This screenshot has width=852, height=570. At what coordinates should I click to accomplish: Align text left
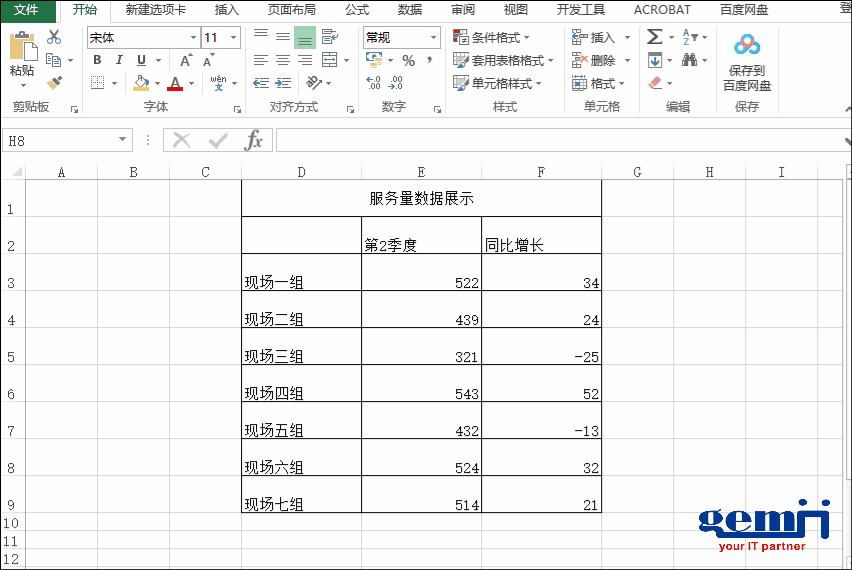coord(261,60)
